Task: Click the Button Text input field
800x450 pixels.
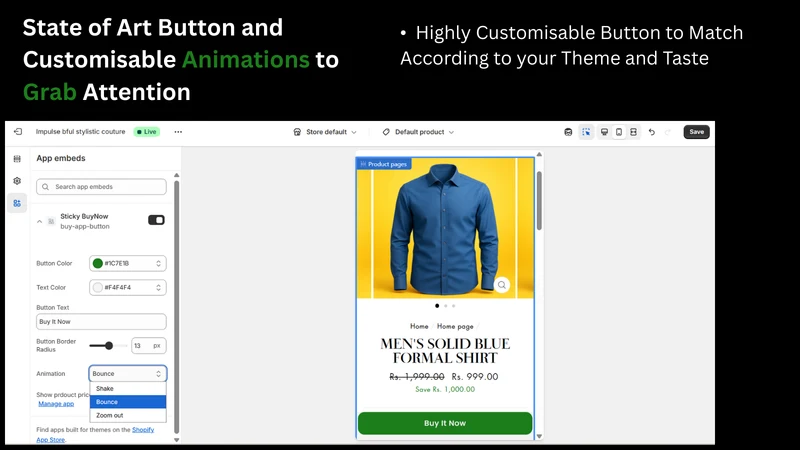Action: pos(101,321)
